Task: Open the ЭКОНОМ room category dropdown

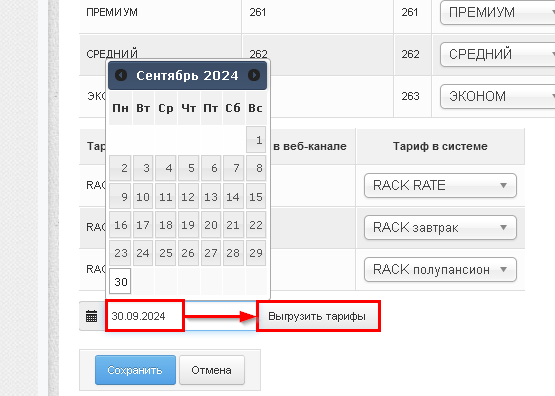Action: 497,96
